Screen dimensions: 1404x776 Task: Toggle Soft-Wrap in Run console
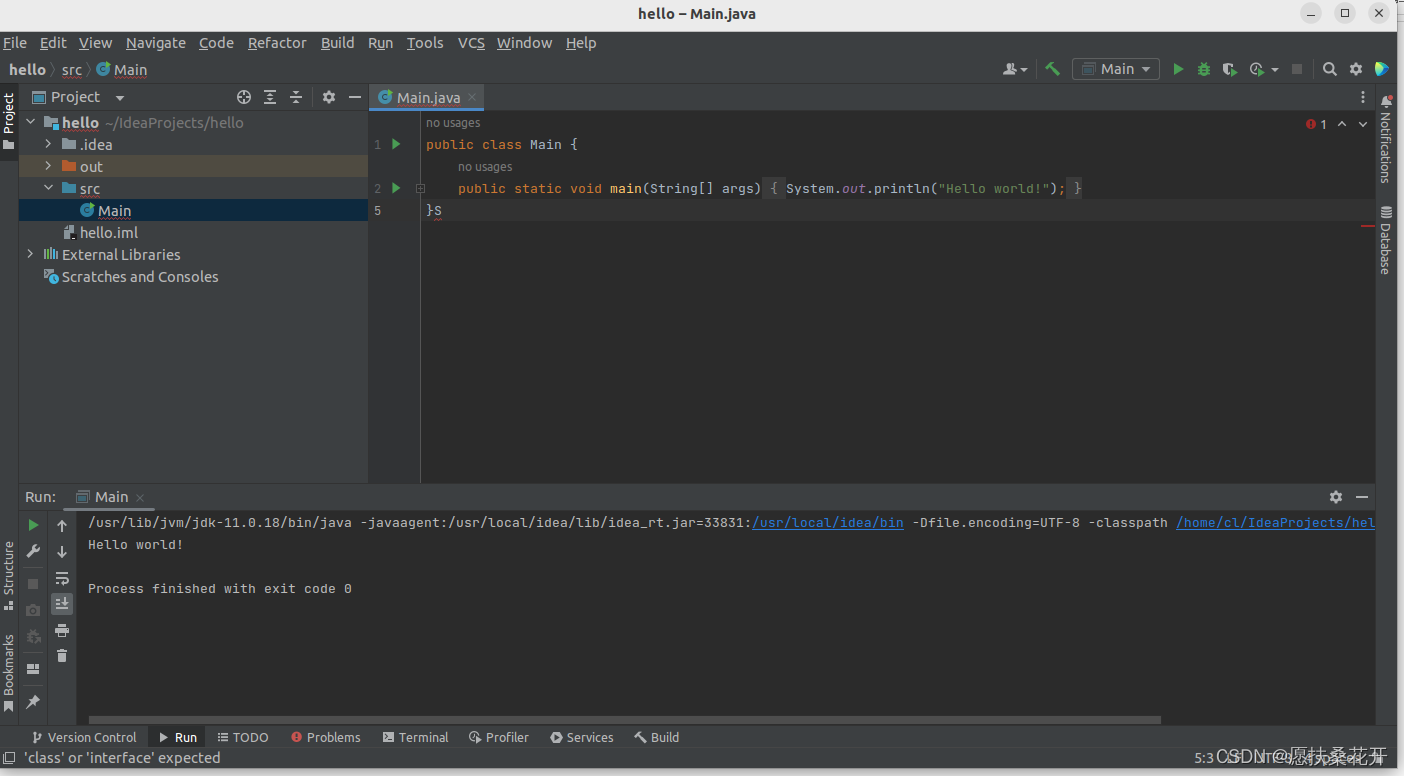pos(62,578)
